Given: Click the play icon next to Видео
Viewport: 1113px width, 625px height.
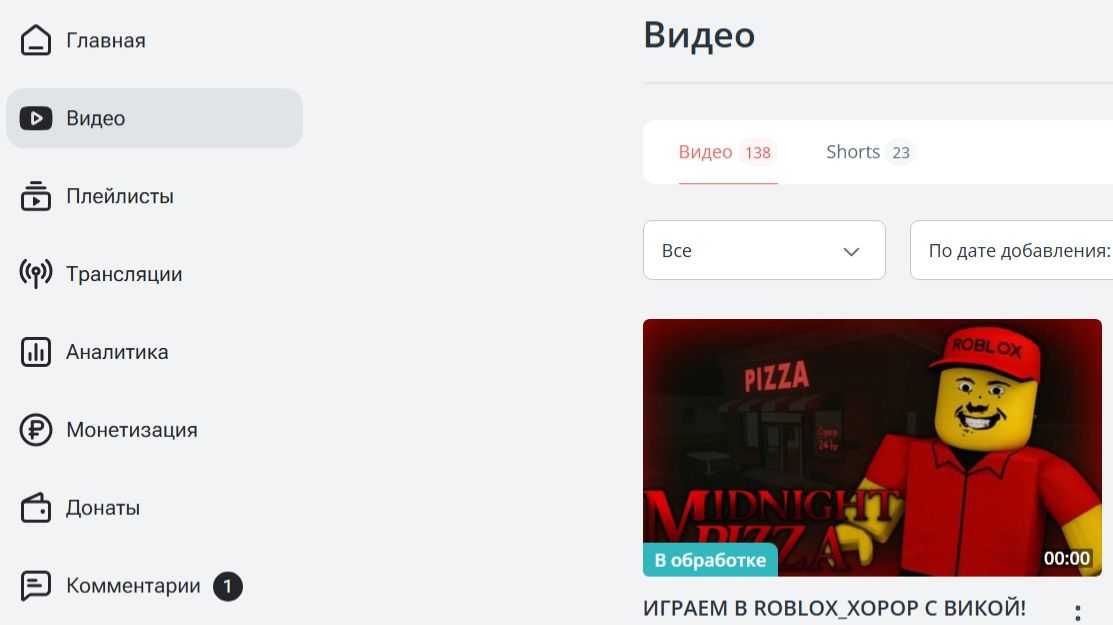Looking at the screenshot, I should point(35,118).
